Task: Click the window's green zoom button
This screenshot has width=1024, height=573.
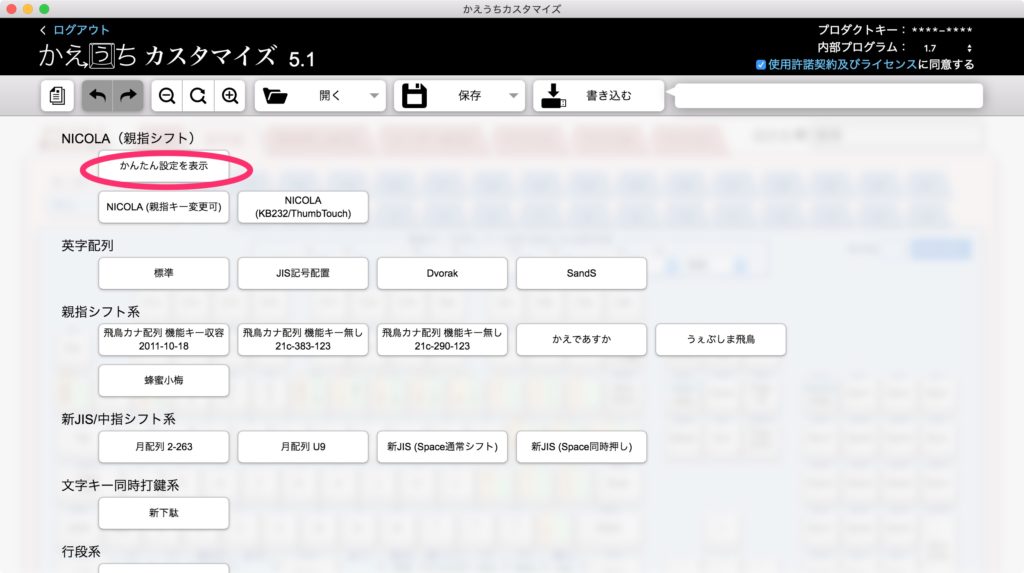Action: pyautogui.click(x=44, y=9)
